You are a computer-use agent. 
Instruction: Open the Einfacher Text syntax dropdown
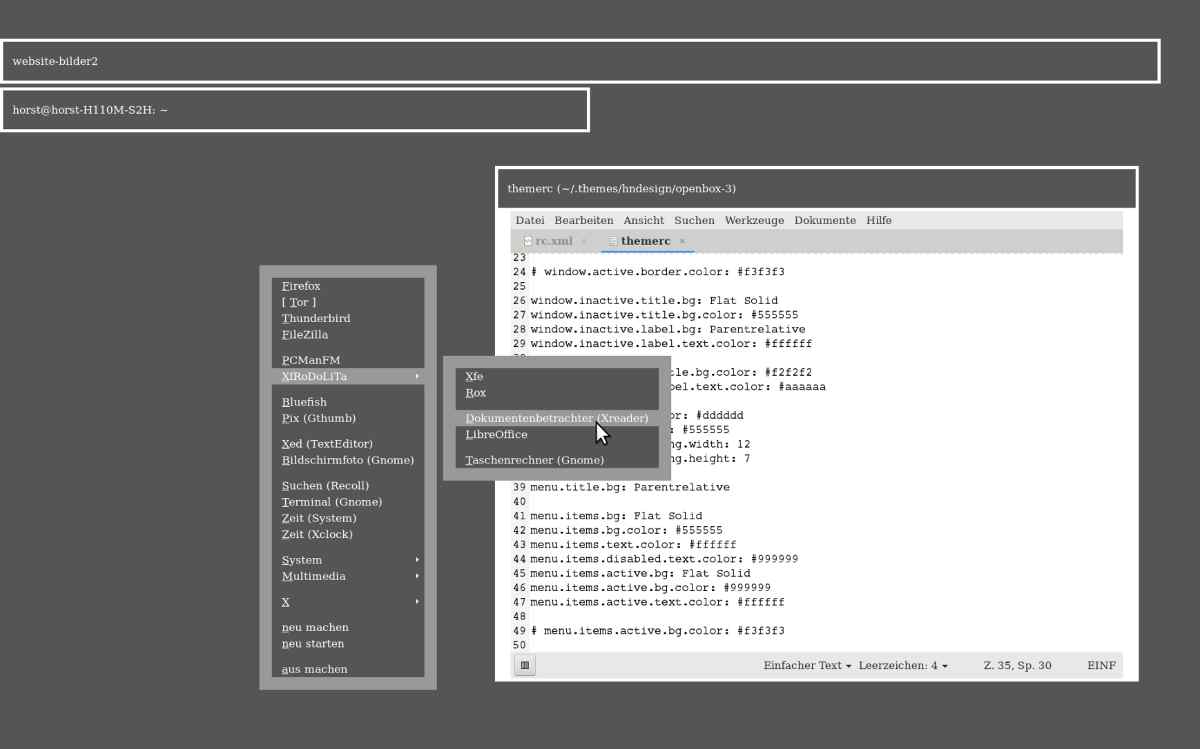coord(807,665)
